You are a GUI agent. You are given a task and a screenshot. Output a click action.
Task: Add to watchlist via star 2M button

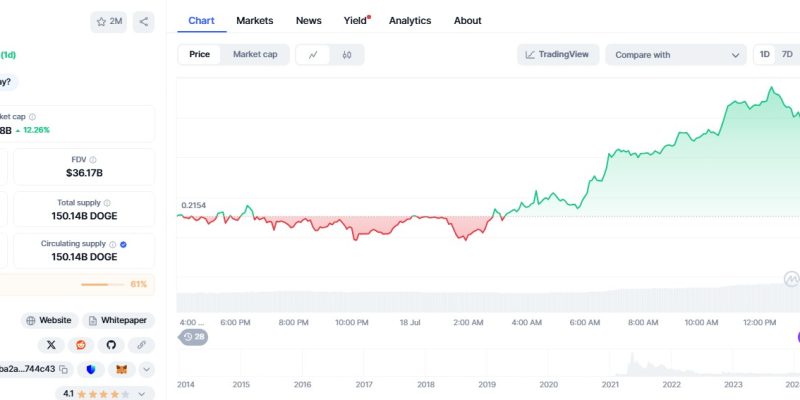point(109,22)
